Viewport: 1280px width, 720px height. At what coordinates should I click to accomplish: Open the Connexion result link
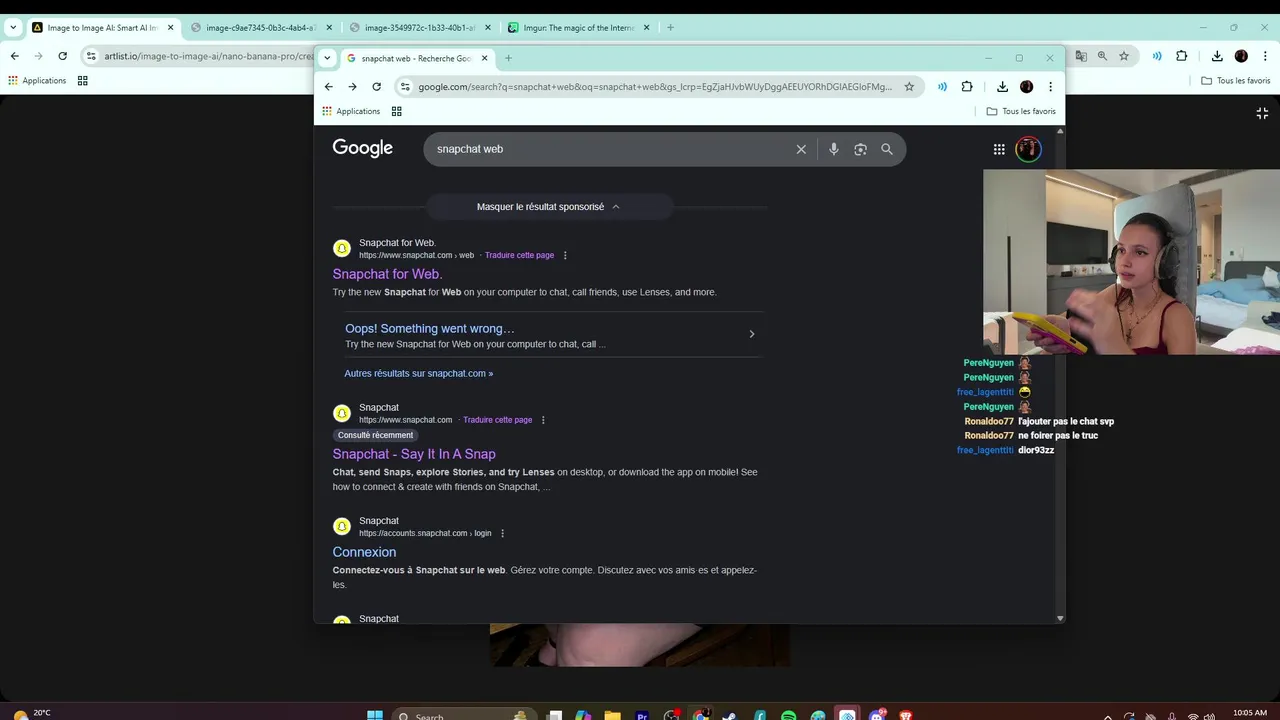click(364, 552)
